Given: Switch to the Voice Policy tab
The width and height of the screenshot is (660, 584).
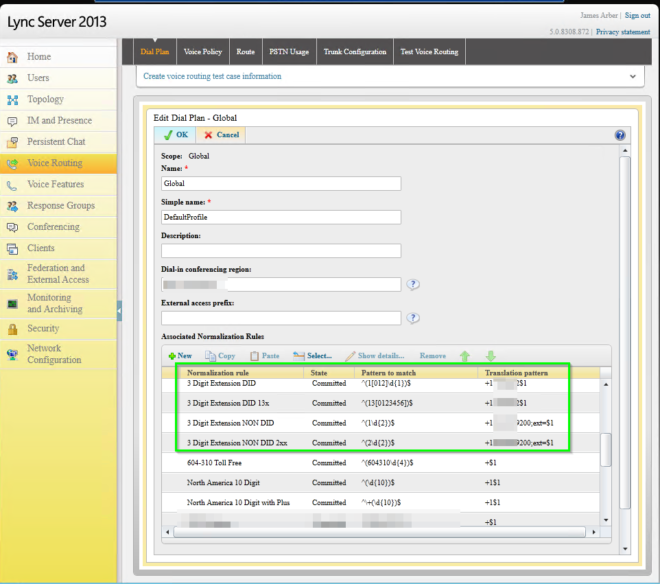Looking at the screenshot, I should [x=203, y=51].
